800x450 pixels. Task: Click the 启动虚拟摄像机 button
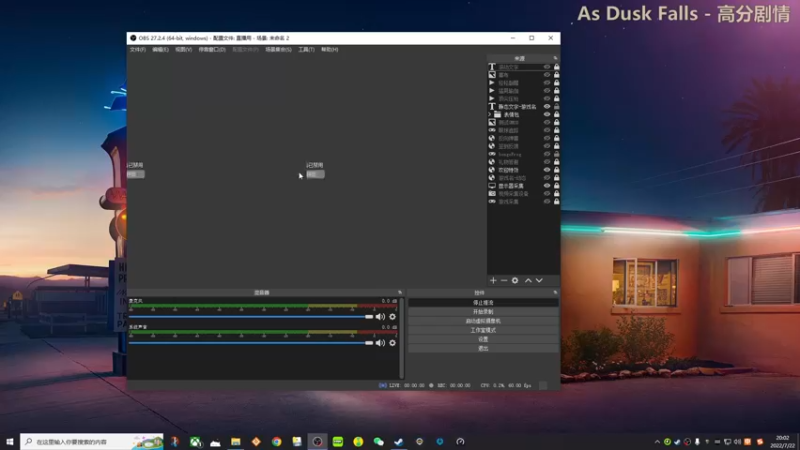(x=483, y=321)
